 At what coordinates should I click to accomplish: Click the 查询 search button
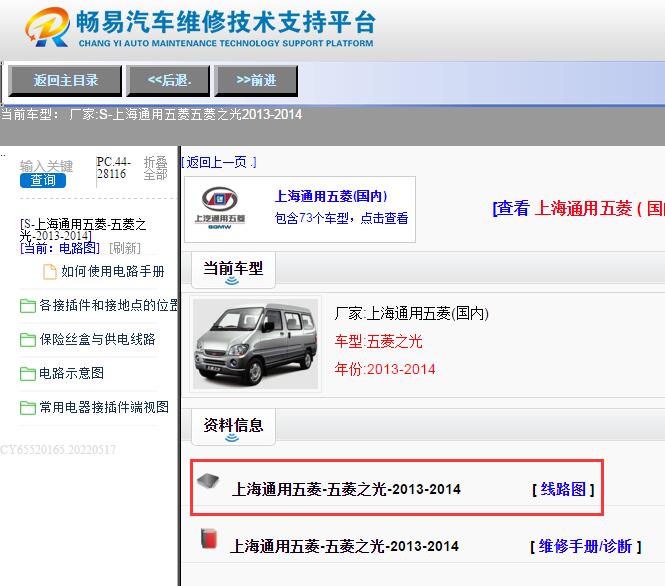43,180
